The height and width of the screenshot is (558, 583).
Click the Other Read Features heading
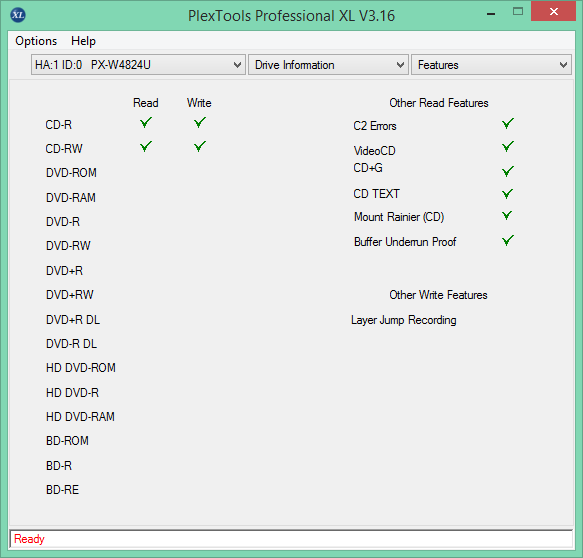pos(439,103)
